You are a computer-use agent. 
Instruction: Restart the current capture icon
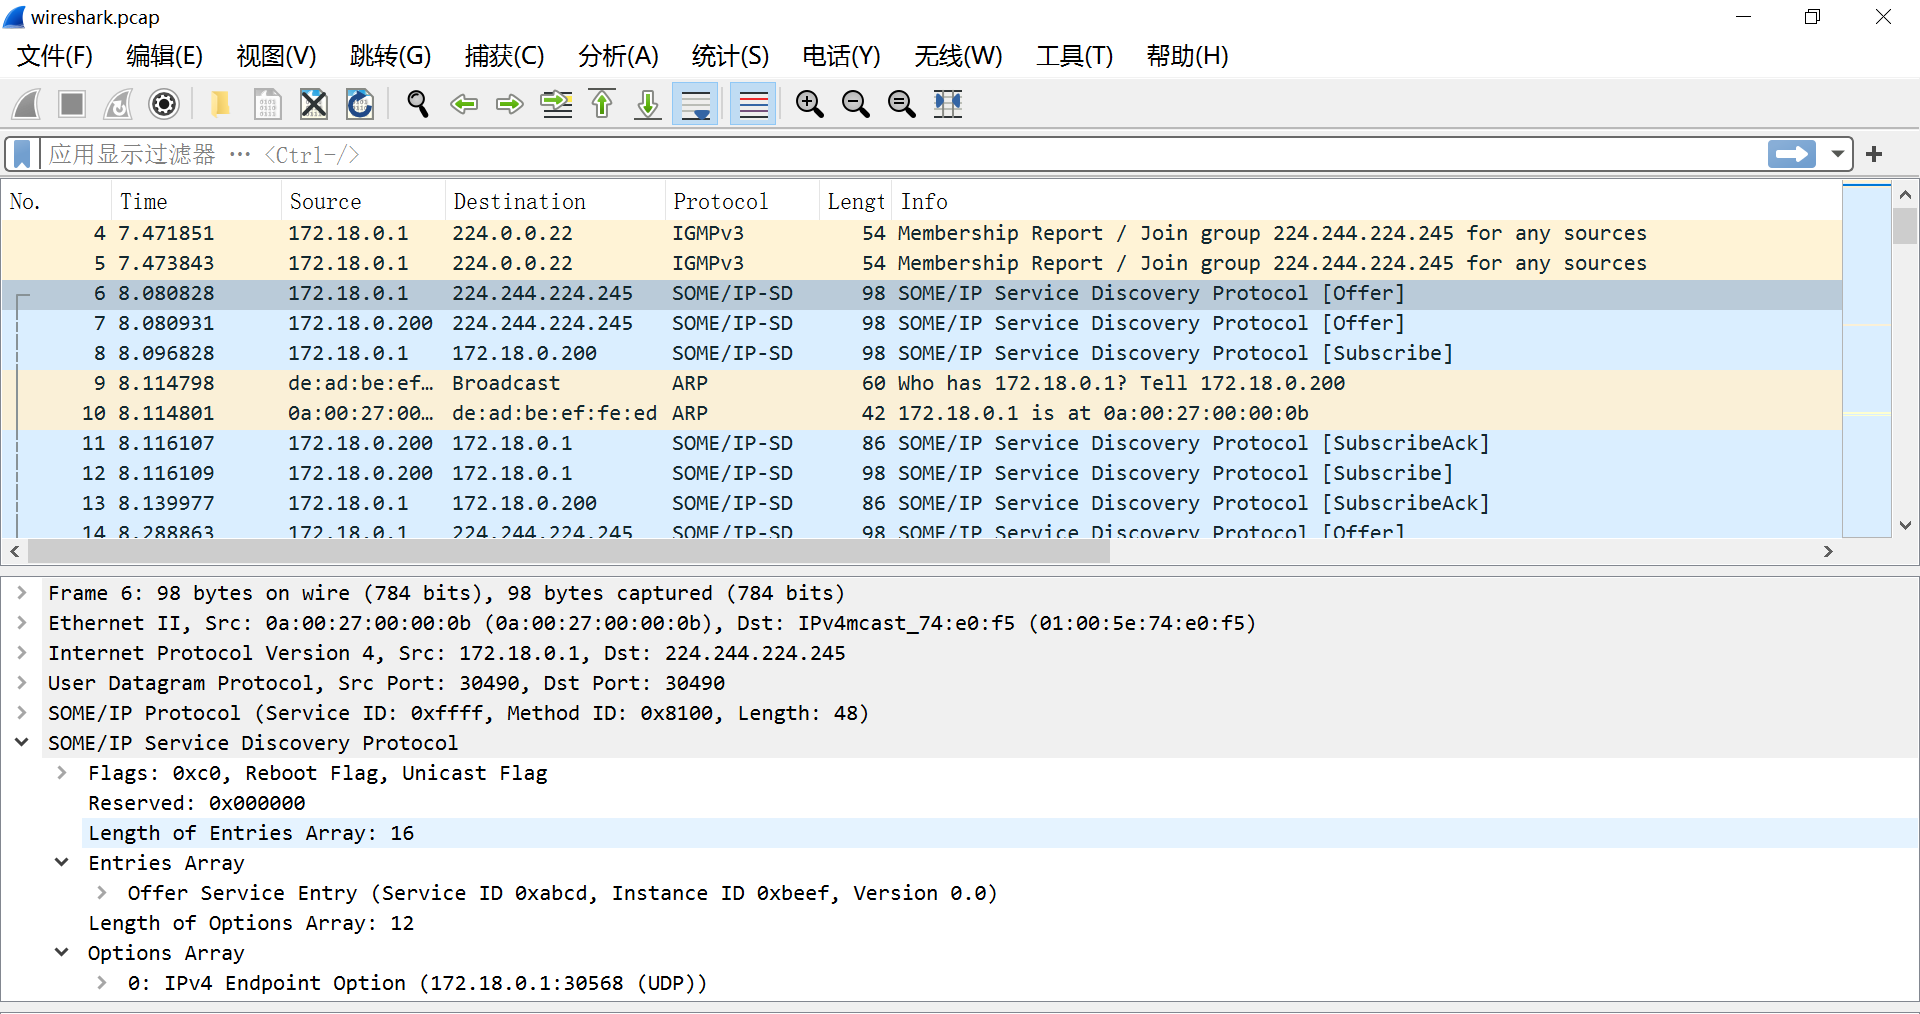118,104
